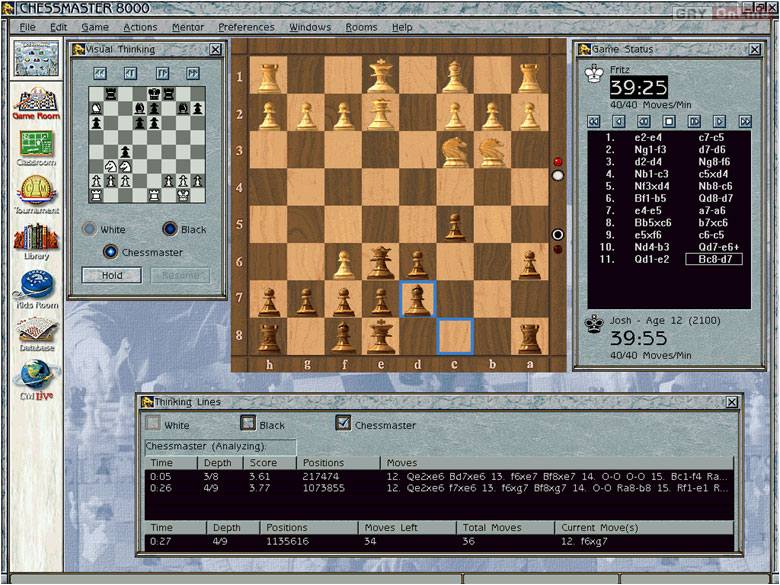Open the Game Room from the sidebar
Screen dimensions: 780x585
pos(36,103)
